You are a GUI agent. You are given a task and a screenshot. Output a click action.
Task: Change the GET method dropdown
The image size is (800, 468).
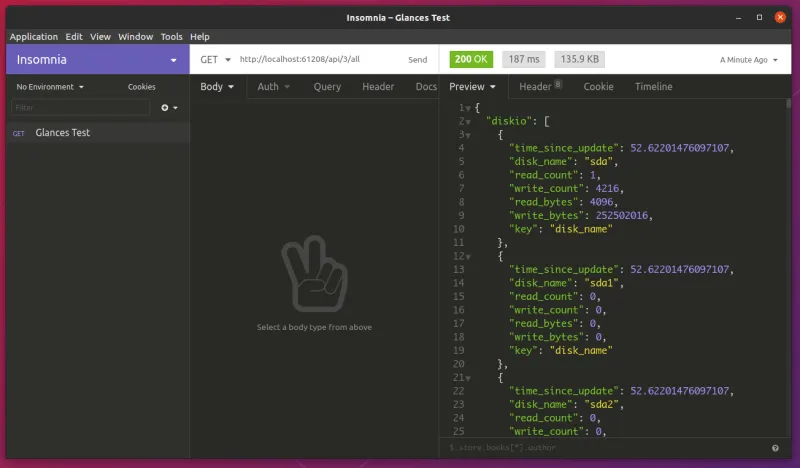pyautogui.click(x=215, y=60)
